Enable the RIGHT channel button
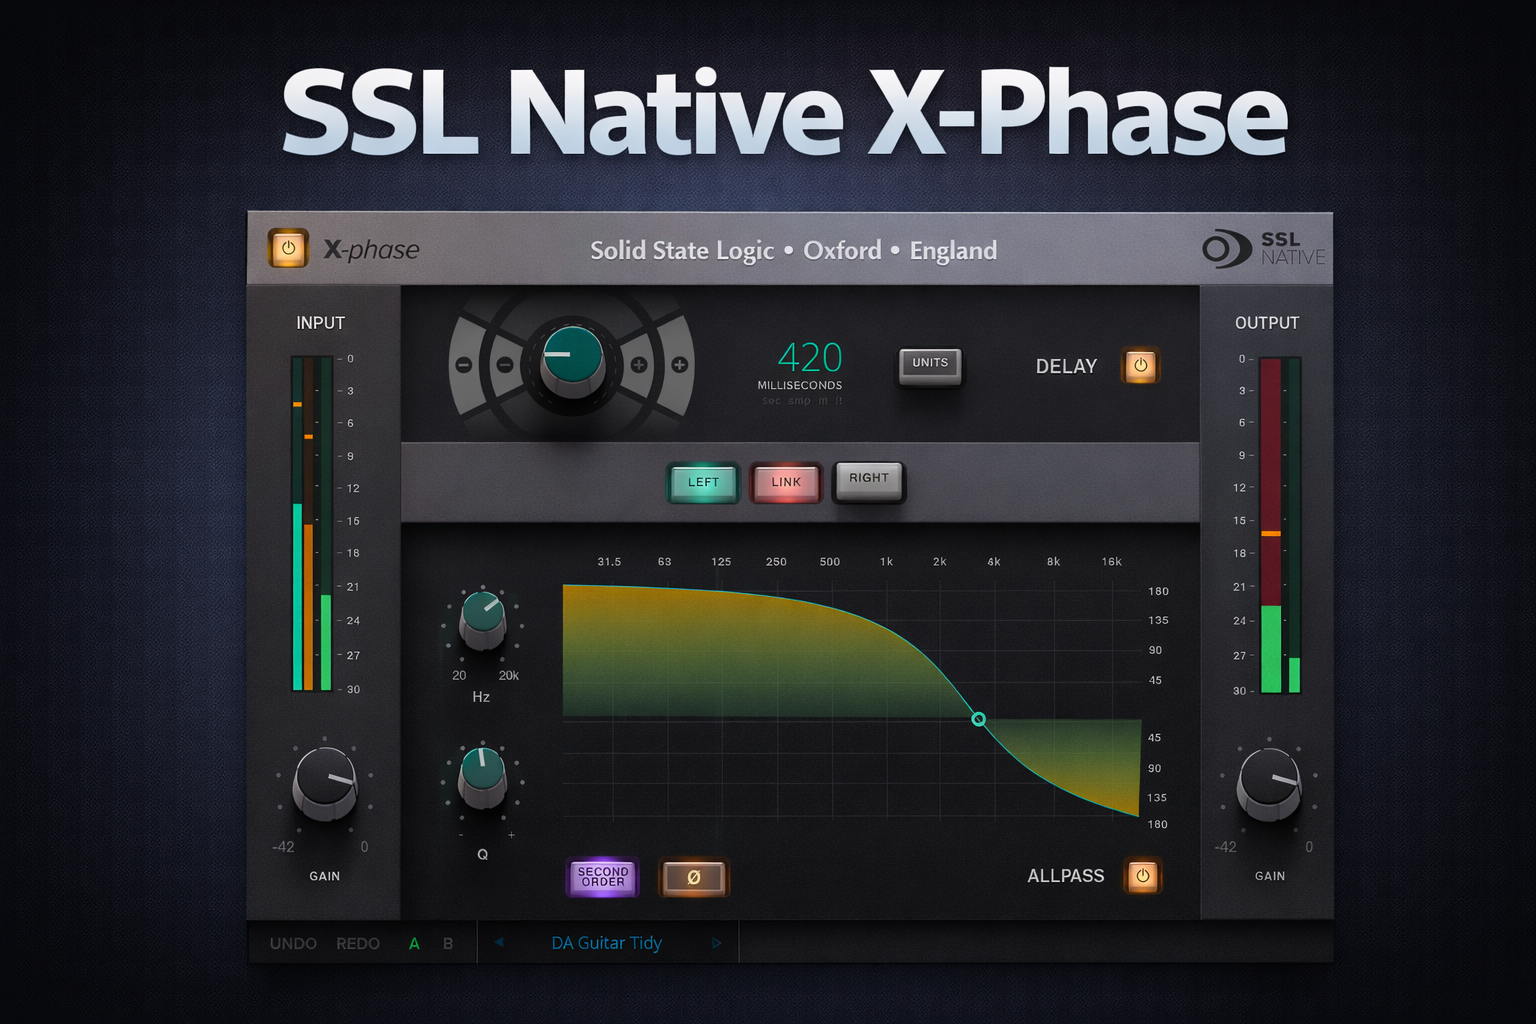1536x1024 pixels. (x=868, y=481)
